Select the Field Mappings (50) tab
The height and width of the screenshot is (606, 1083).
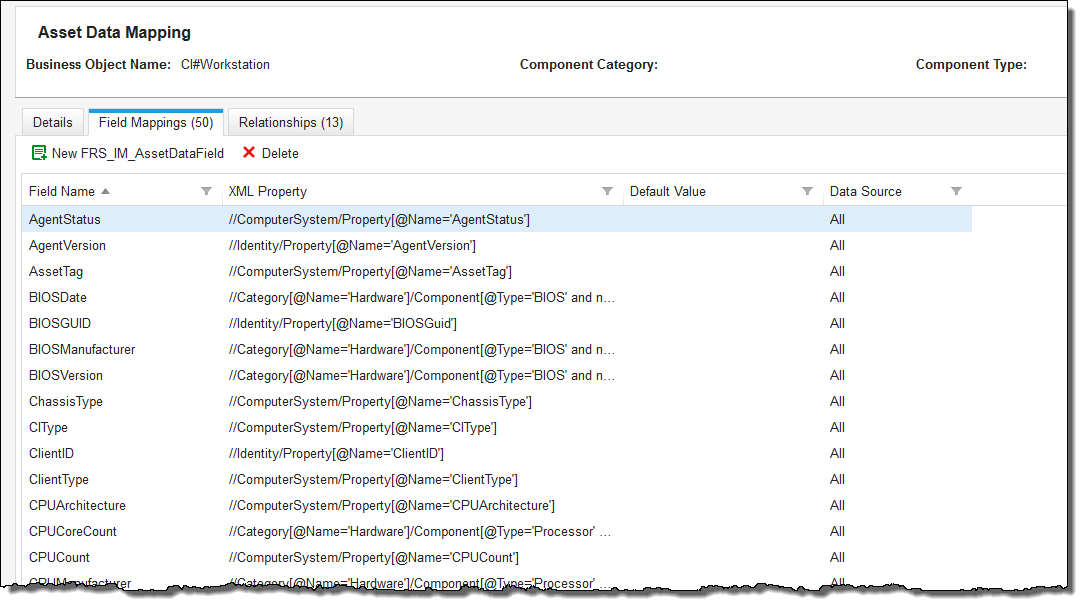pos(155,122)
